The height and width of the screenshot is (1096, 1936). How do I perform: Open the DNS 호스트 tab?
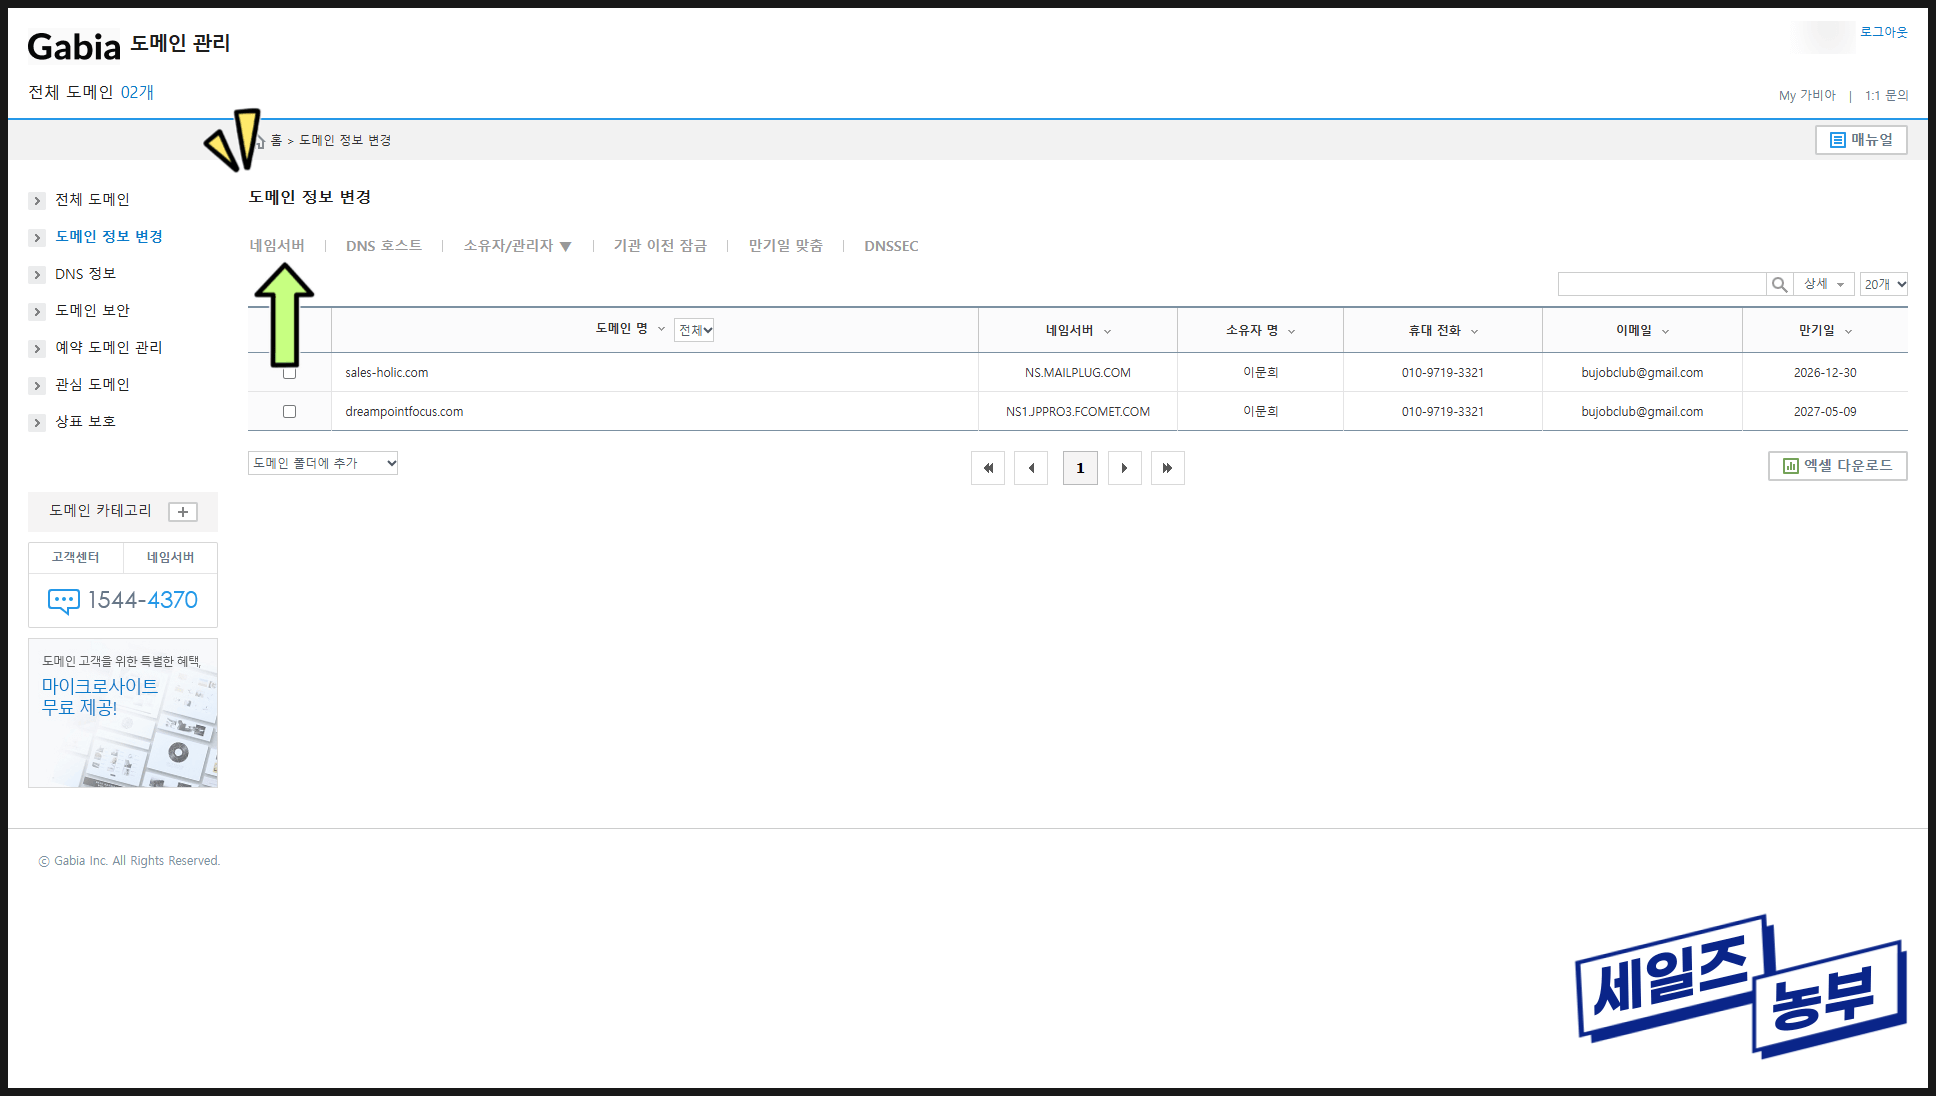click(x=384, y=246)
